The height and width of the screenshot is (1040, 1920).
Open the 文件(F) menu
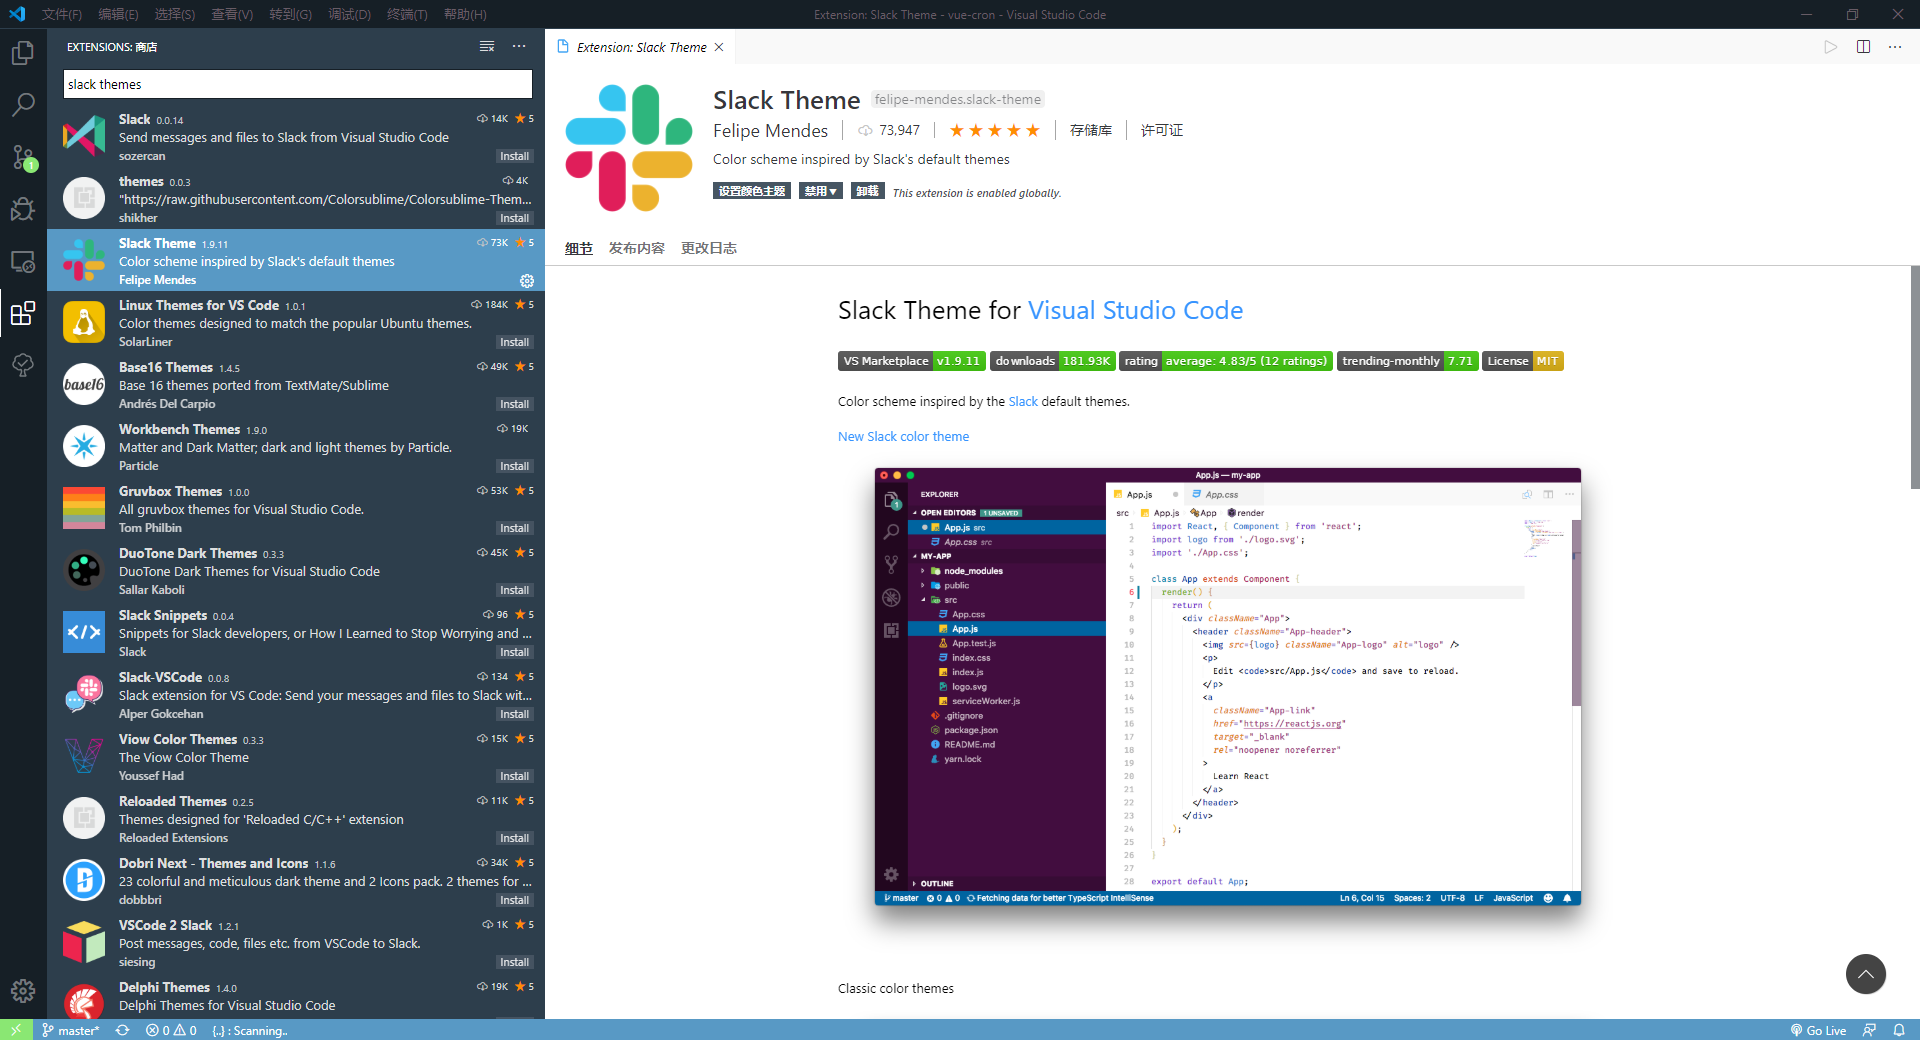click(62, 14)
